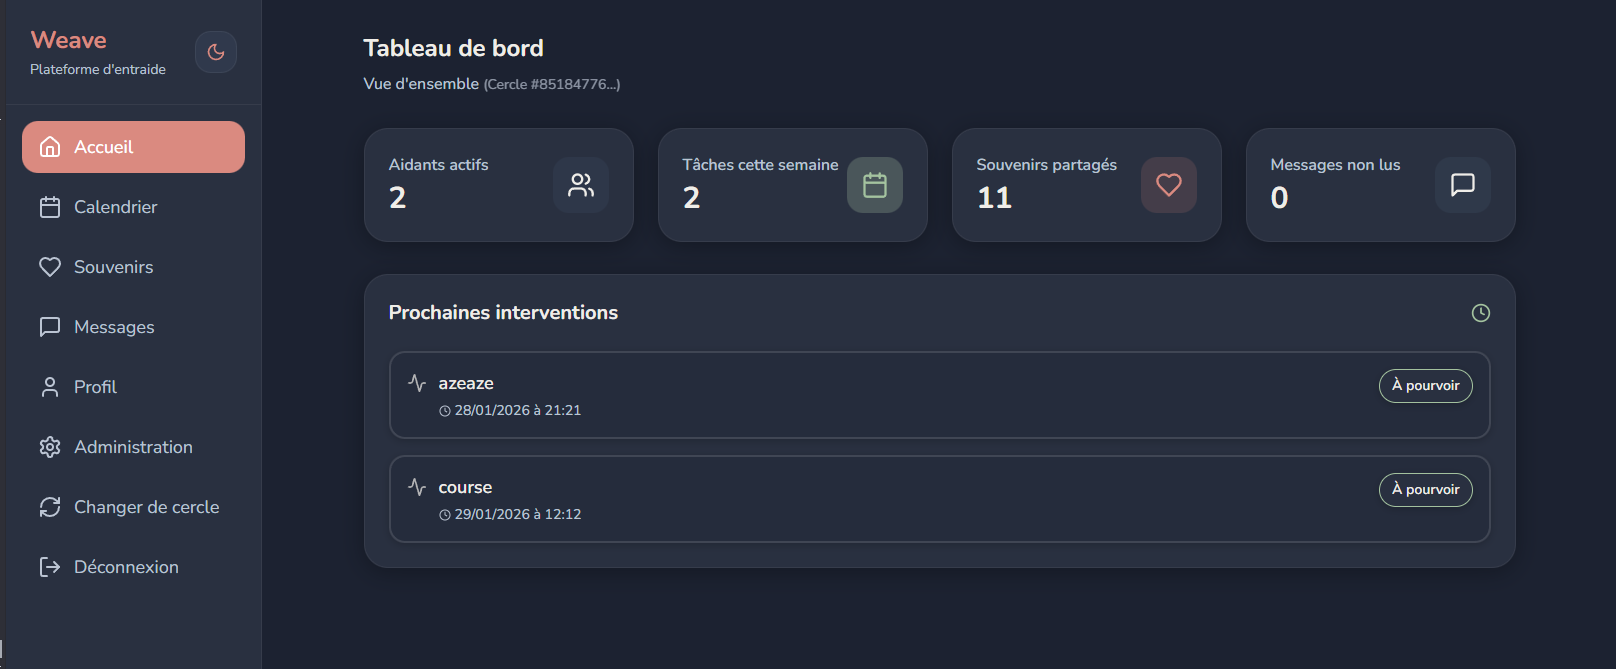Viewport: 1616px width, 669px height.
Task: Click the Souvenirs partagés heart icon
Action: point(1169,185)
